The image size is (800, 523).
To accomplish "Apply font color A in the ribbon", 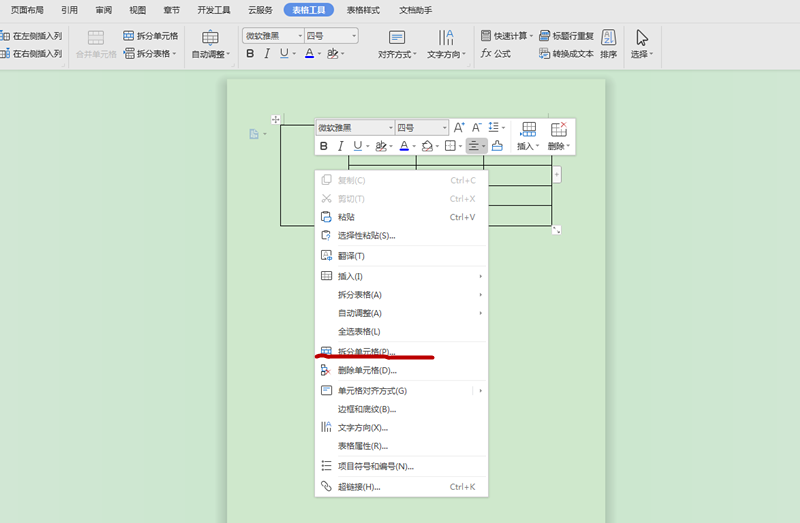I will [309, 54].
